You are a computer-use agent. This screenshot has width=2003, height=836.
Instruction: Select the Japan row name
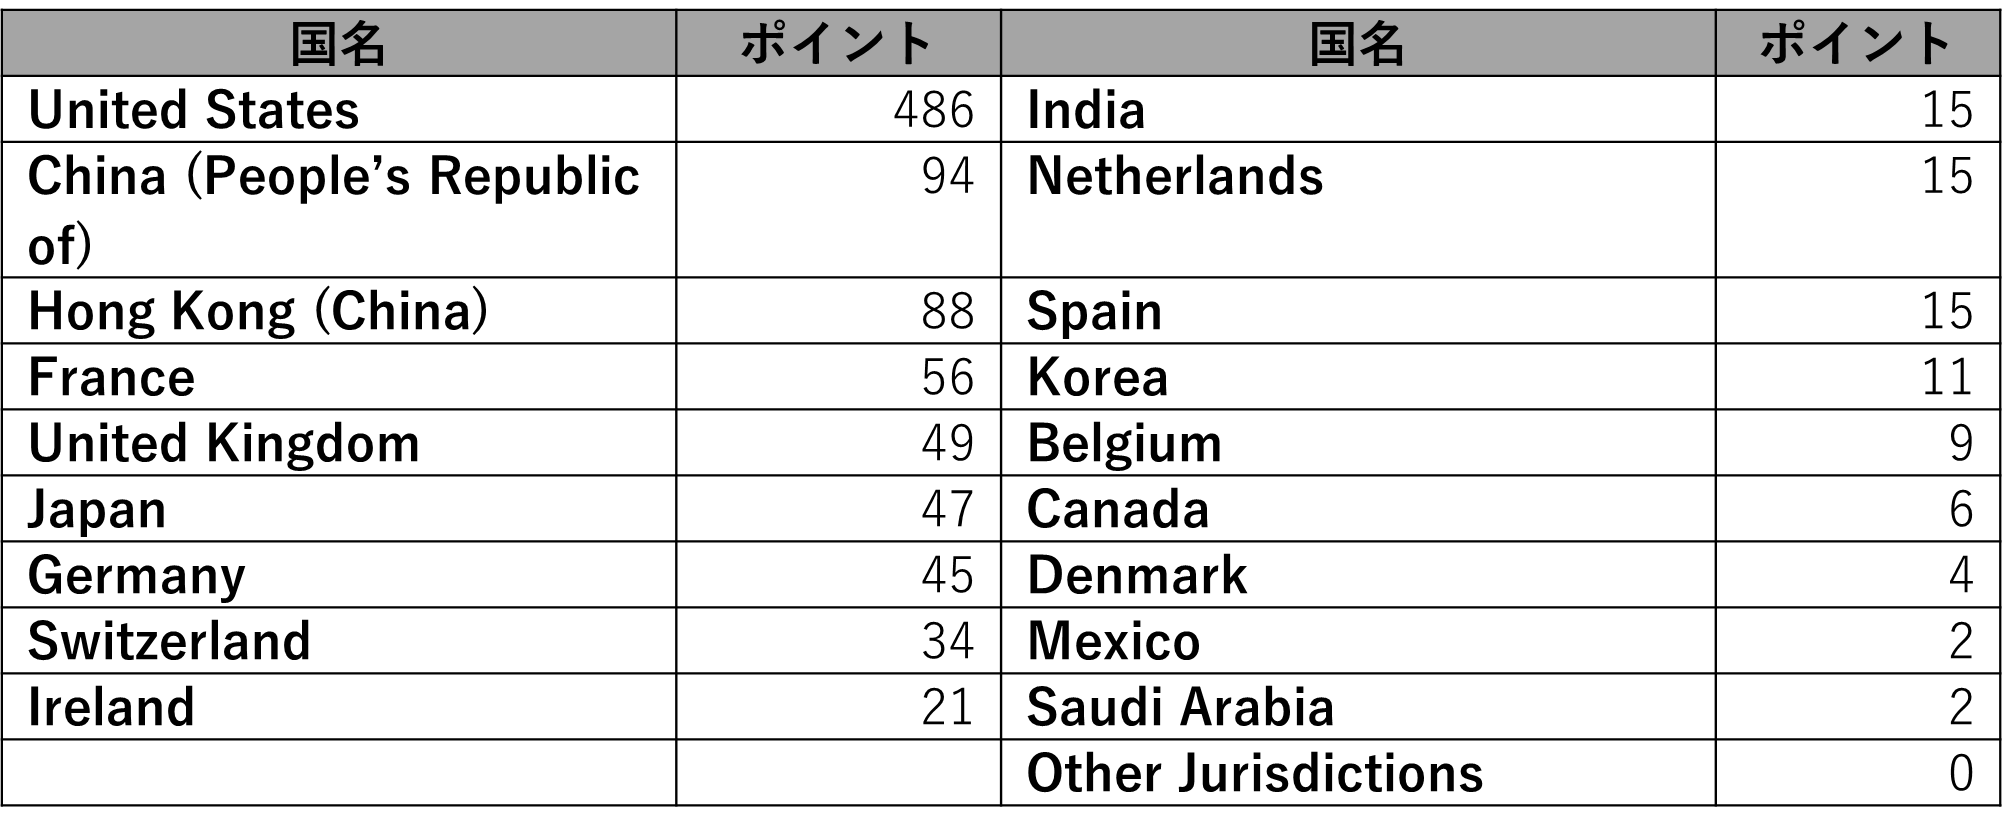339,509
